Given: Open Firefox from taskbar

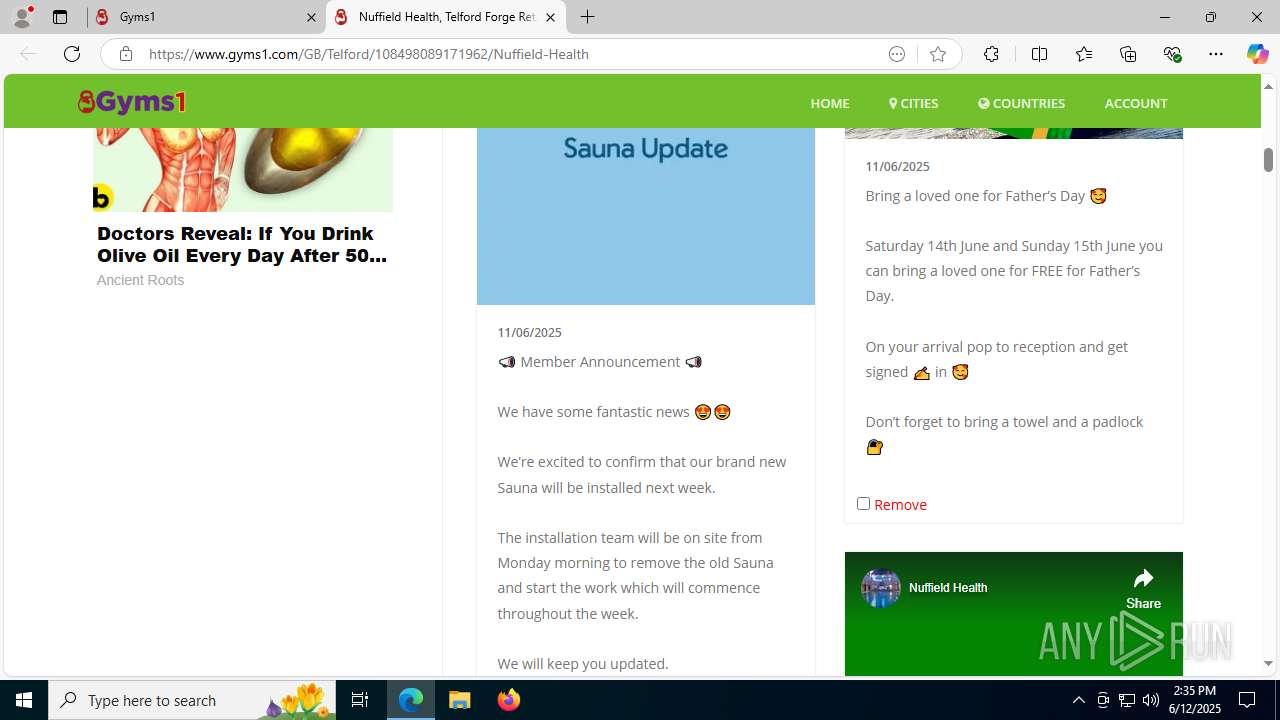Looking at the screenshot, I should coord(508,700).
